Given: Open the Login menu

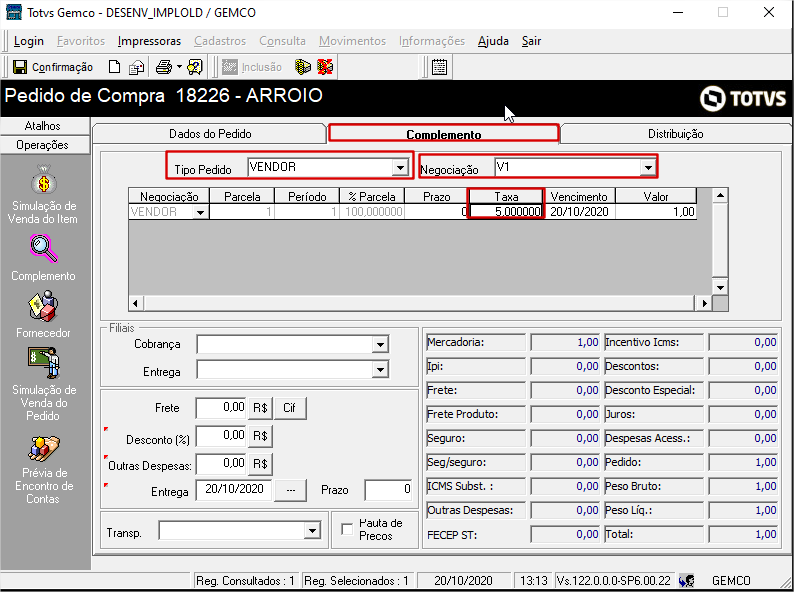Looking at the screenshot, I should click(x=29, y=41).
